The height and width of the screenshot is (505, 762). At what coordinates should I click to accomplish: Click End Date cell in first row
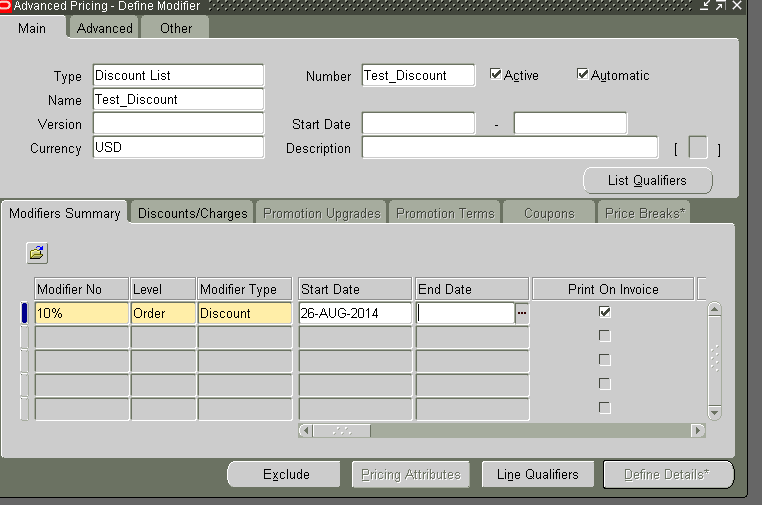[466, 313]
